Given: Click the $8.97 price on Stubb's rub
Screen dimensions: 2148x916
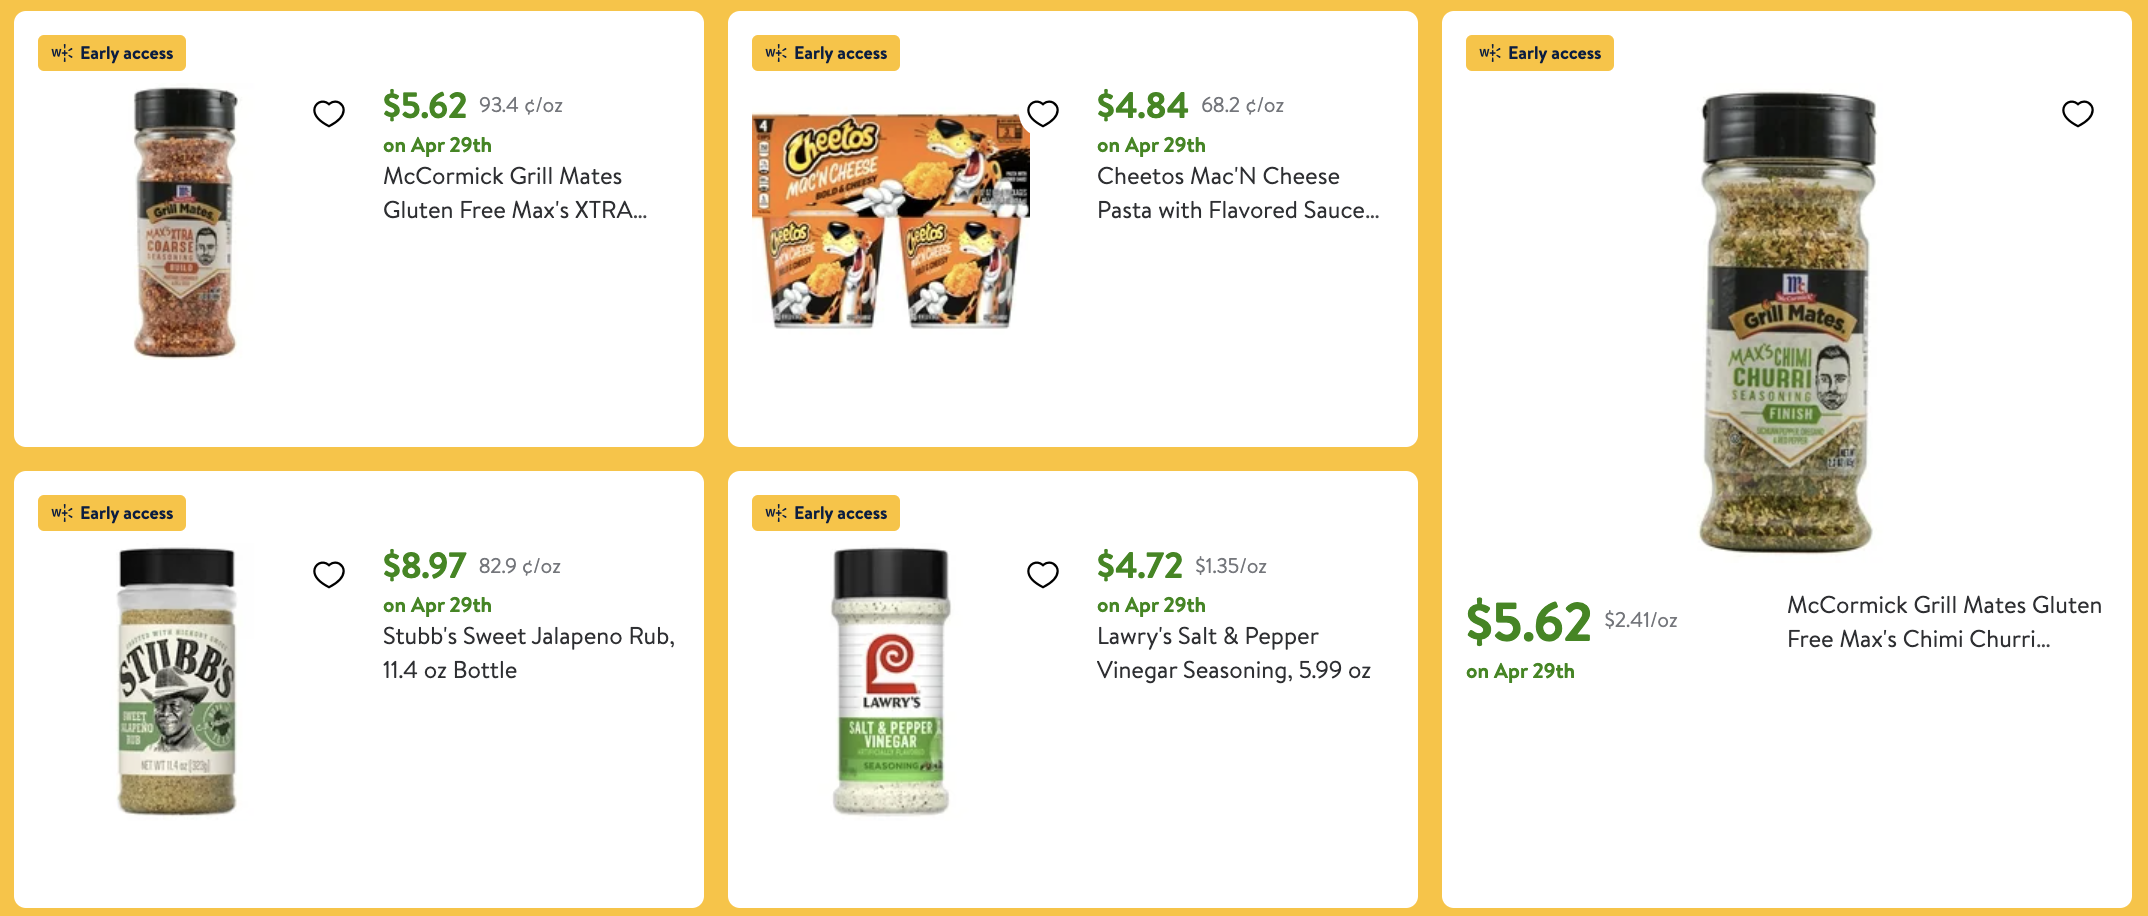Looking at the screenshot, I should 424,566.
